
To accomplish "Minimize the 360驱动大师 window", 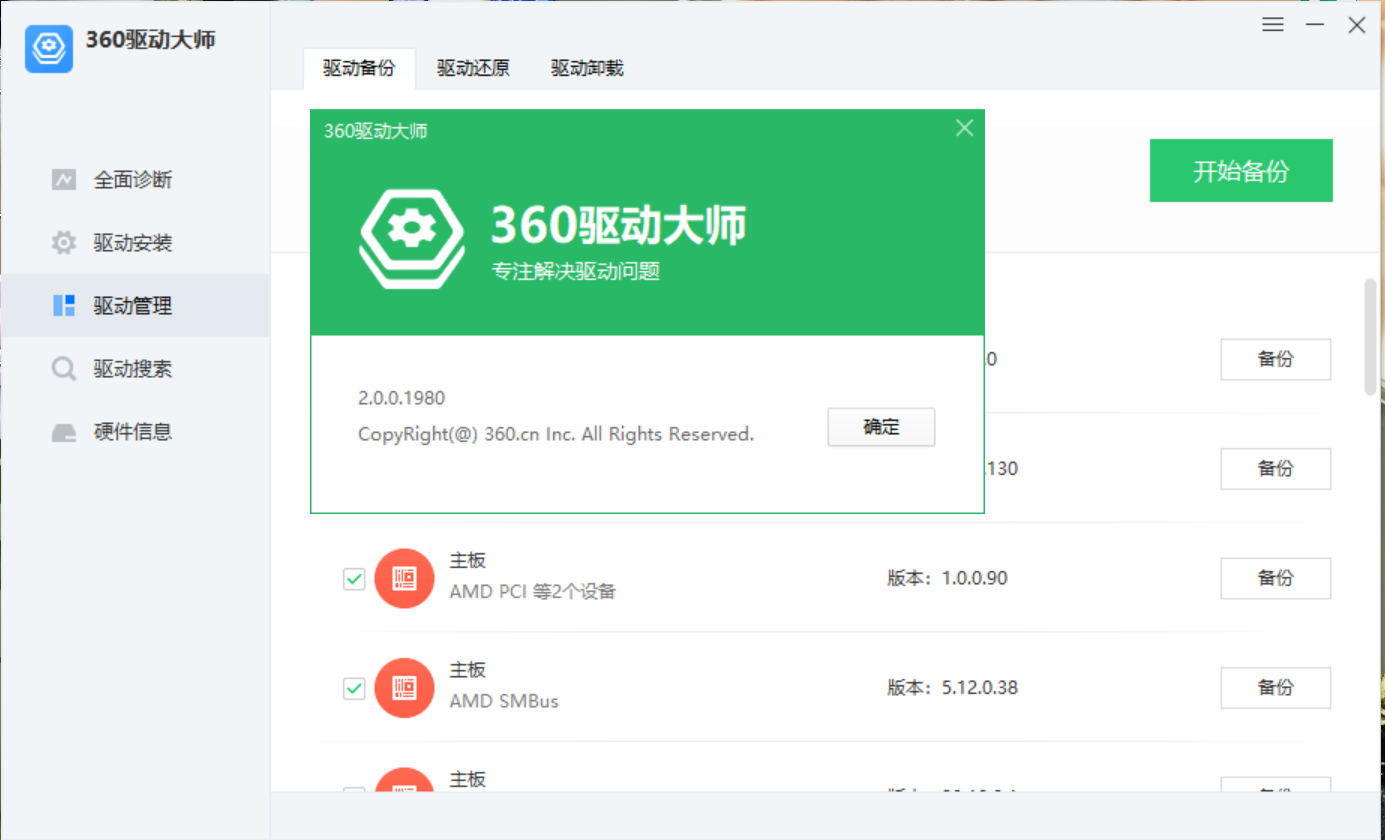I will [x=1315, y=25].
